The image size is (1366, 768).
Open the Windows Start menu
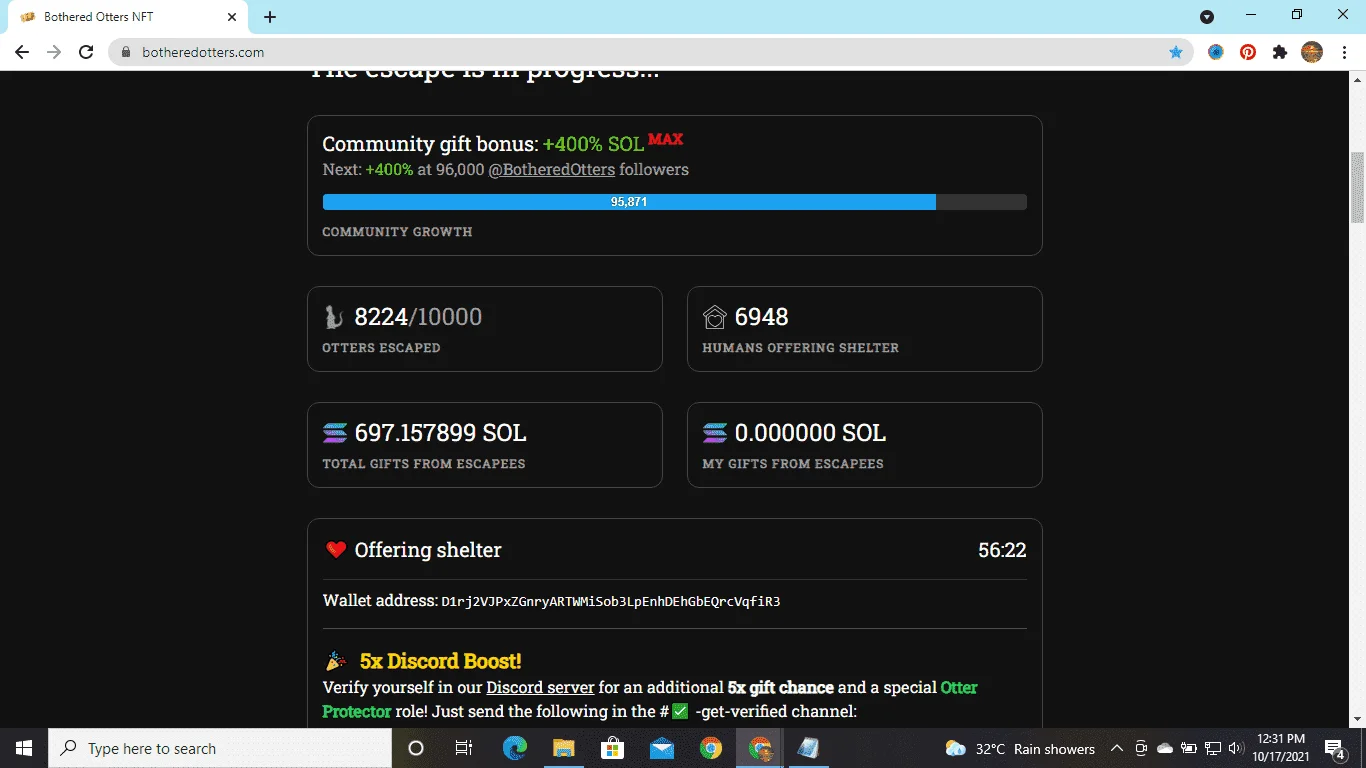(24, 748)
